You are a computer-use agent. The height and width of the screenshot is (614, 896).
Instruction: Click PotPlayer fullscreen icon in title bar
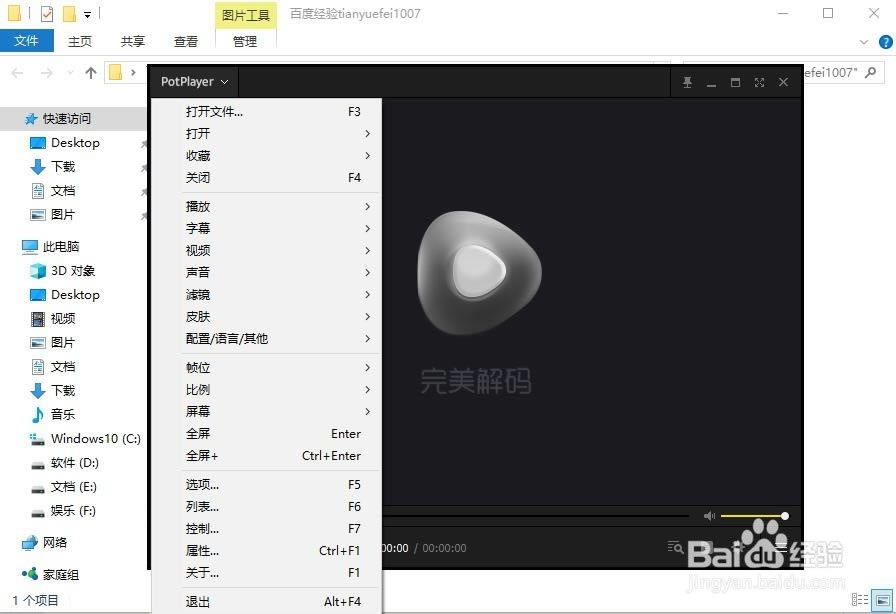[759, 82]
